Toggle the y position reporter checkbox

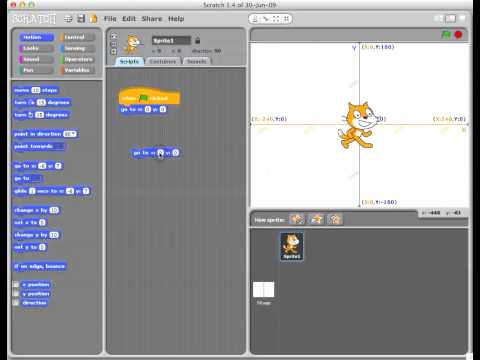[x=16, y=294]
